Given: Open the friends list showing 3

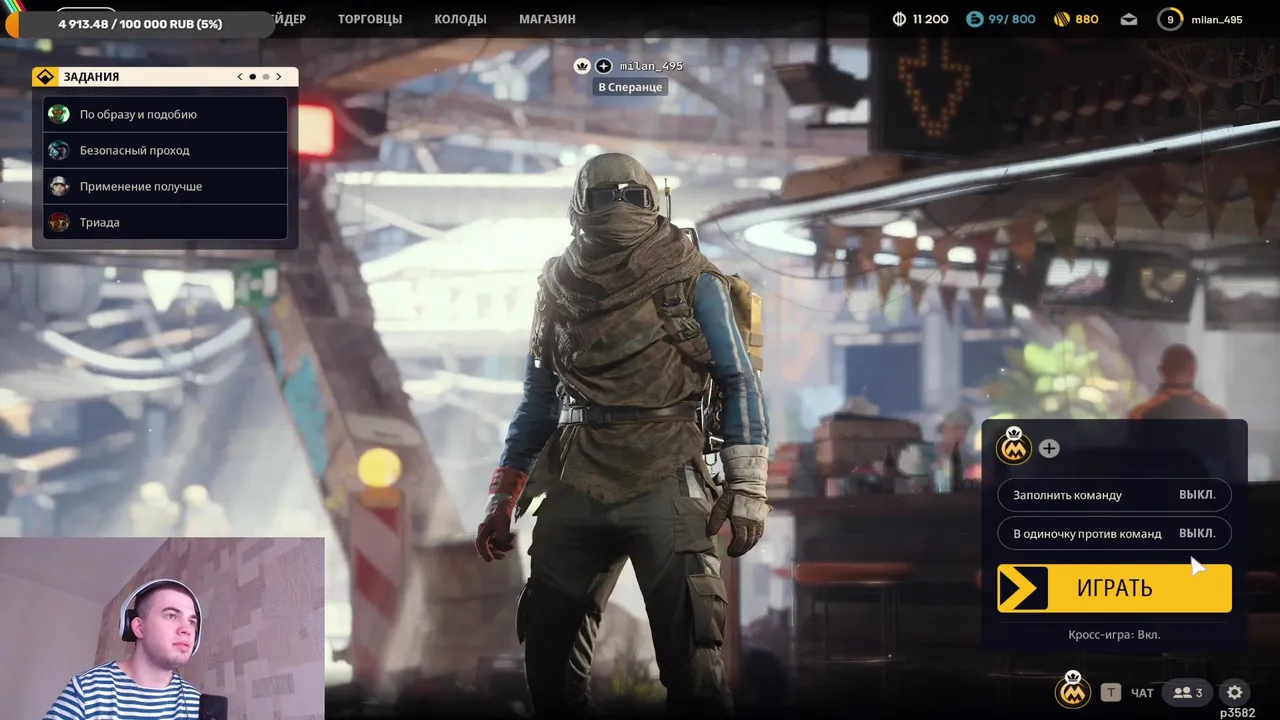Looking at the screenshot, I should (x=1188, y=692).
